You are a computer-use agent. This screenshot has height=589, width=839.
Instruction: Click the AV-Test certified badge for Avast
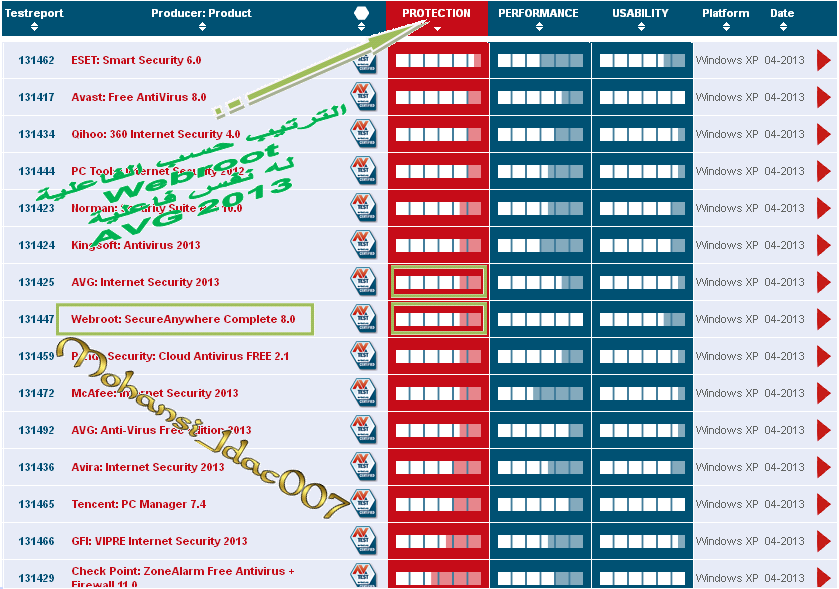click(x=363, y=97)
